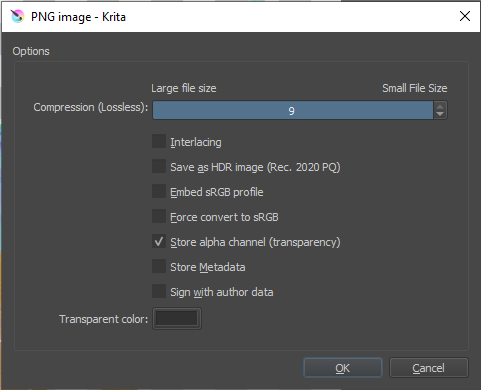Click the 'Small File Size' label

[415, 88]
